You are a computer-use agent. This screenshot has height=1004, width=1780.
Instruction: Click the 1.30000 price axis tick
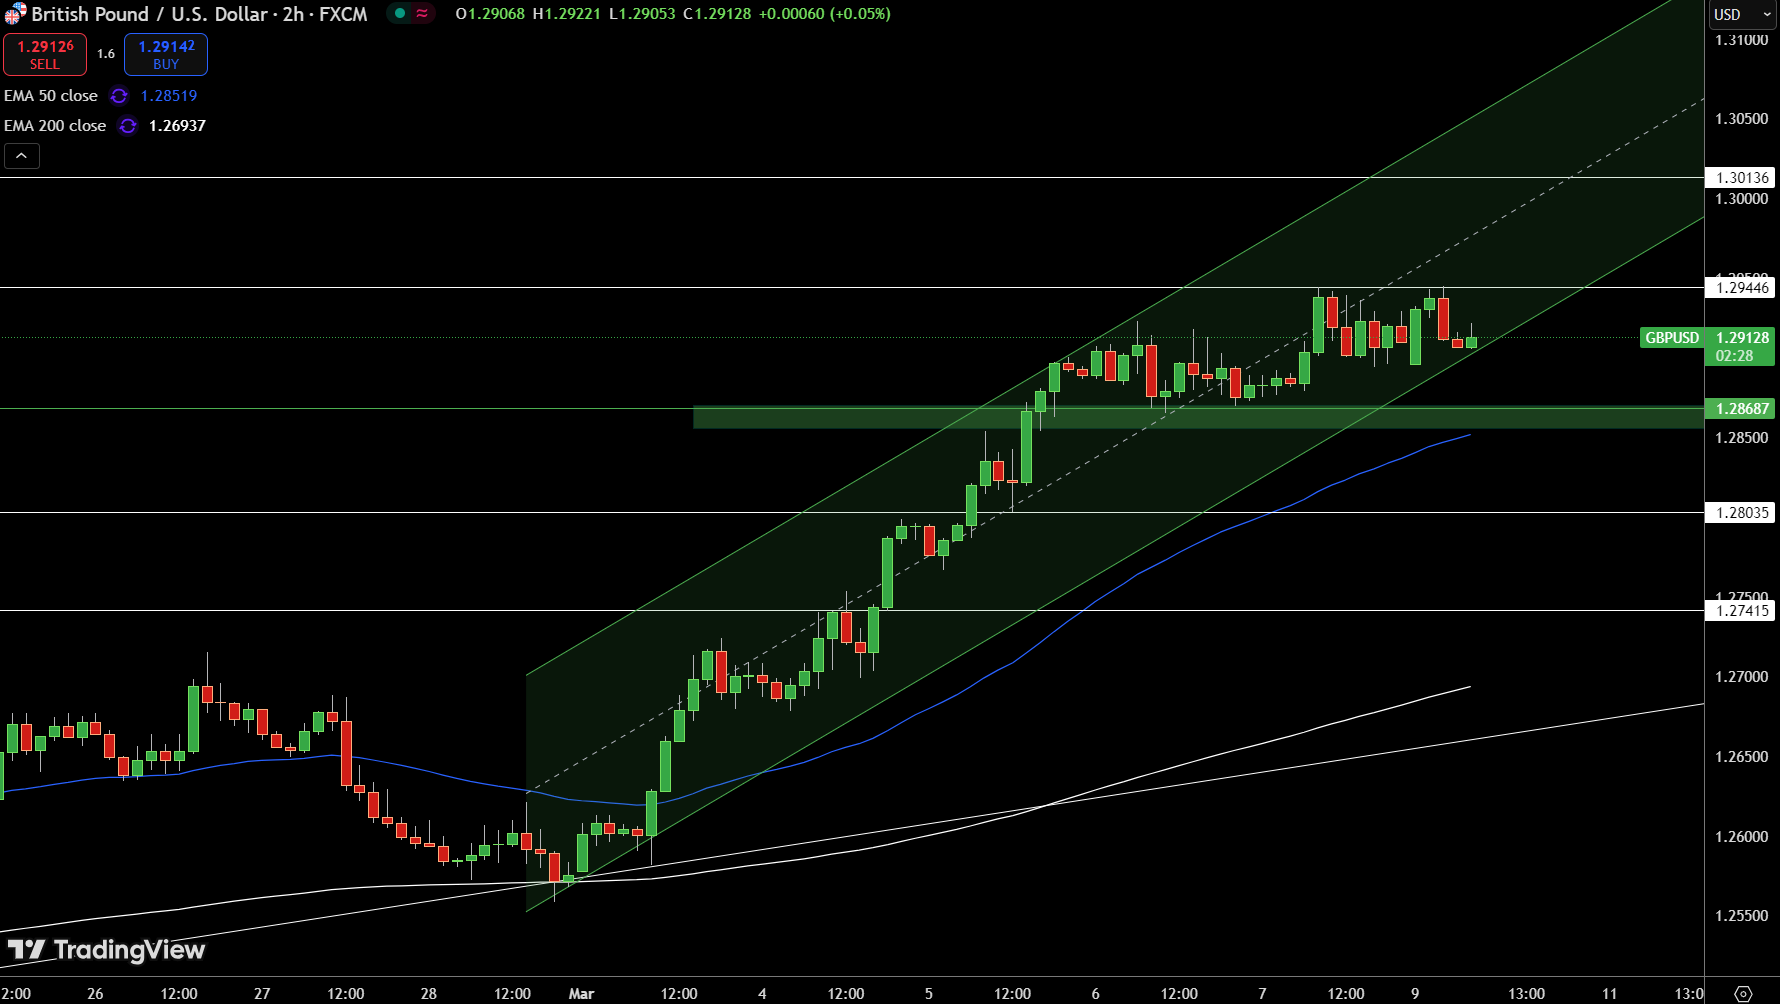point(1741,199)
